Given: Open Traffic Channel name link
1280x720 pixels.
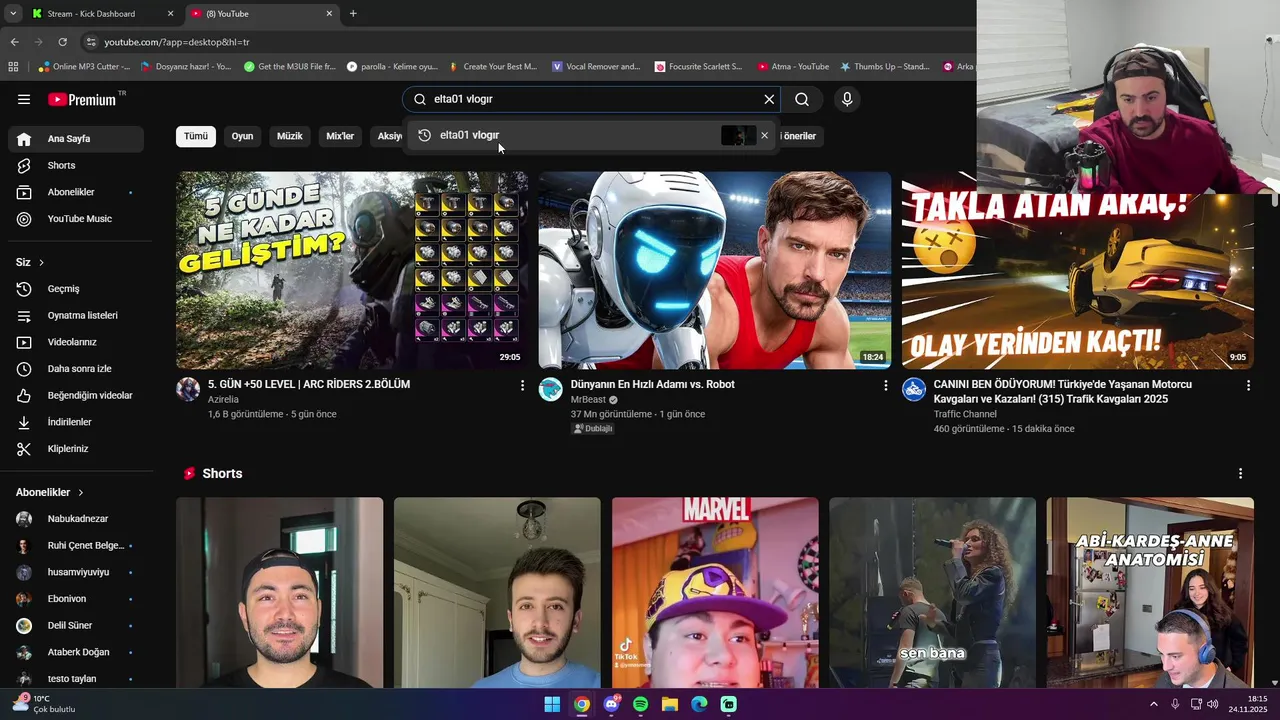Looking at the screenshot, I should (x=965, y=414).
